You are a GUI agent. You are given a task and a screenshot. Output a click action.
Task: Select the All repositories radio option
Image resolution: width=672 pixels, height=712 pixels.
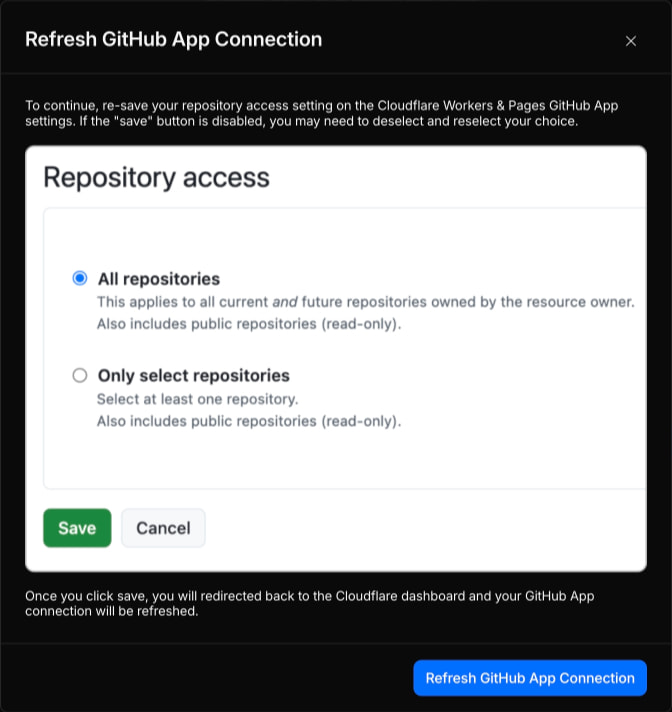80,278
